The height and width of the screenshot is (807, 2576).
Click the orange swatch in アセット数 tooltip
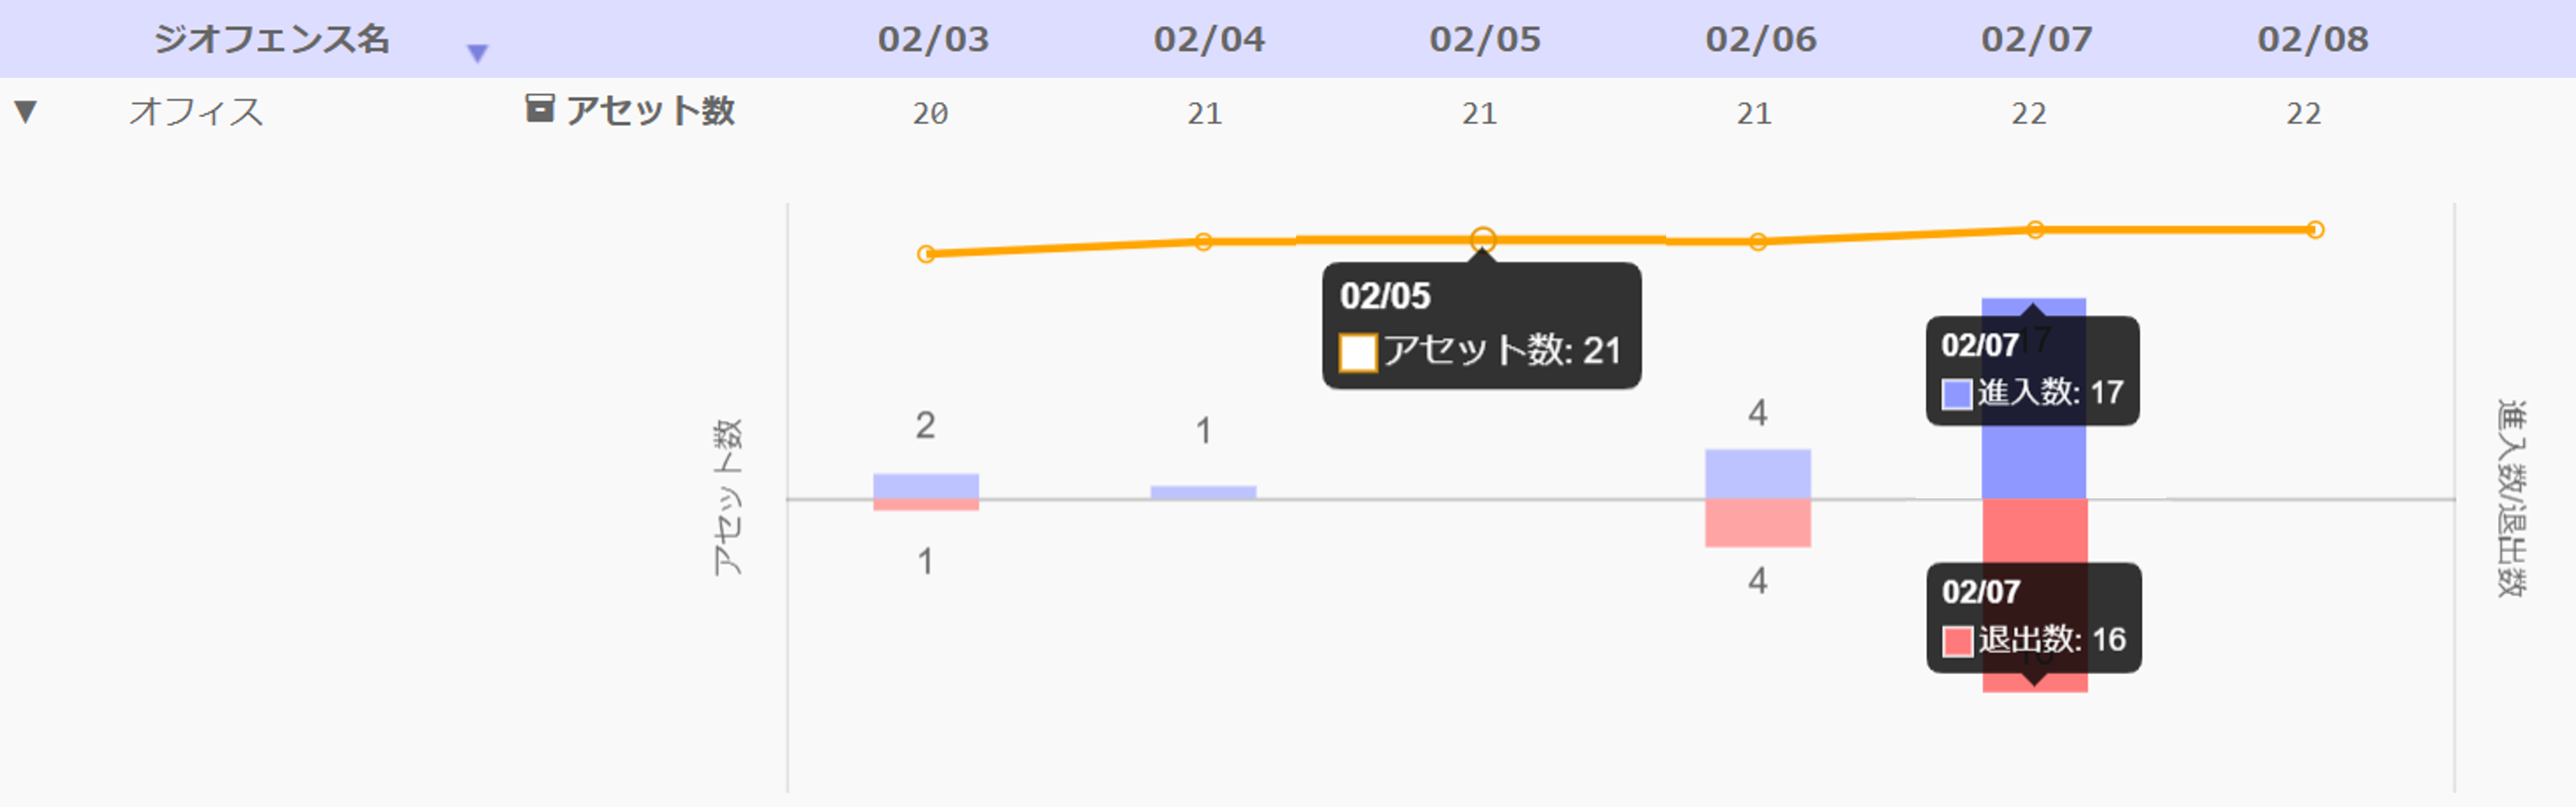1357,352
